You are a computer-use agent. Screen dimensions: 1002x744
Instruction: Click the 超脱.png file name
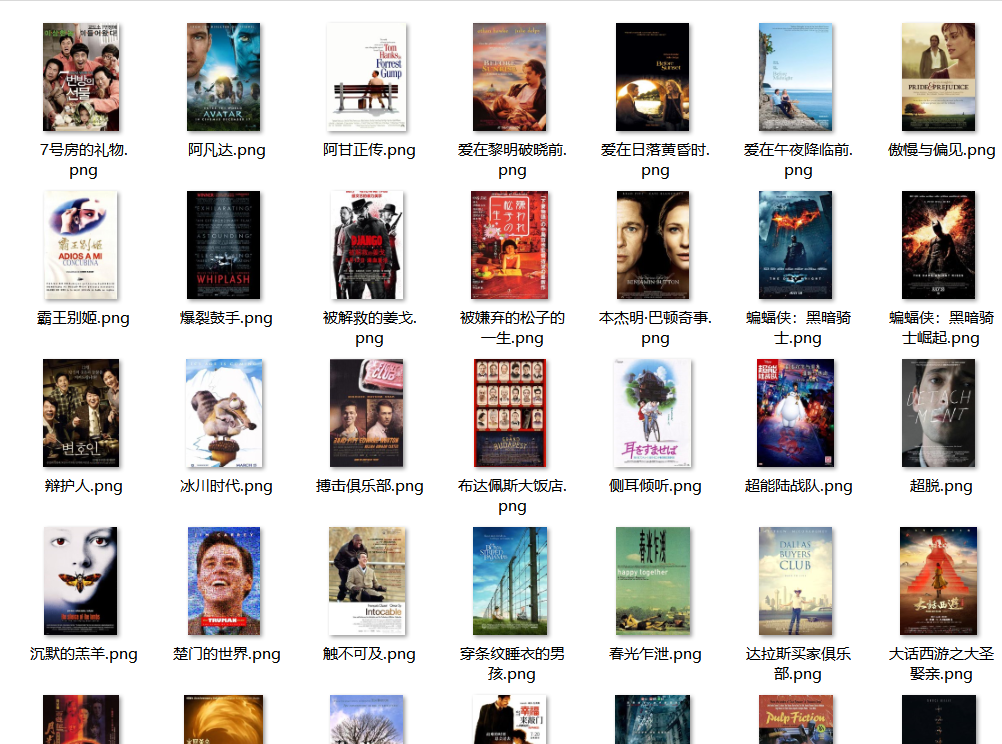coord(941,486)
